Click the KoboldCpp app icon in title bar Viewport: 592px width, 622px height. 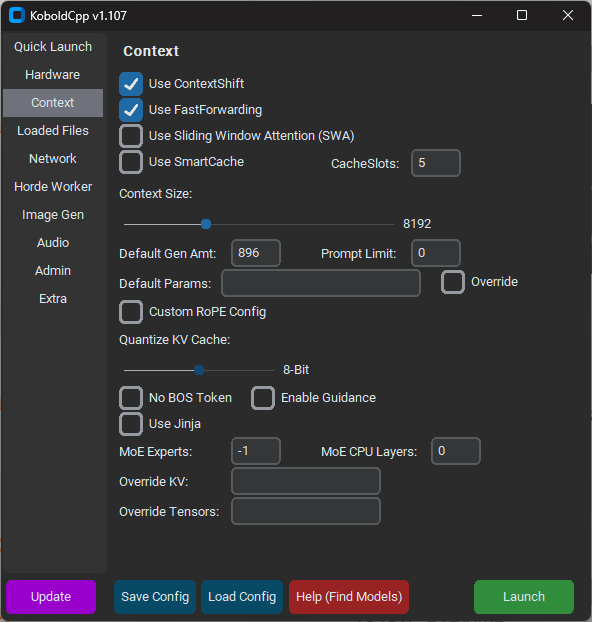pos(17,15)
